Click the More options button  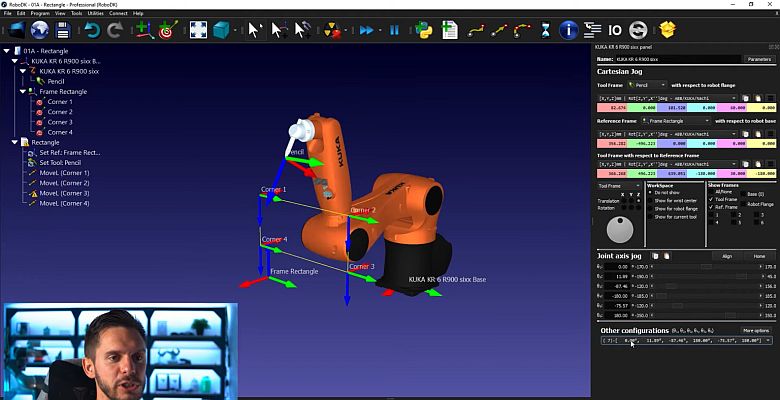click(x=756, y=330)
